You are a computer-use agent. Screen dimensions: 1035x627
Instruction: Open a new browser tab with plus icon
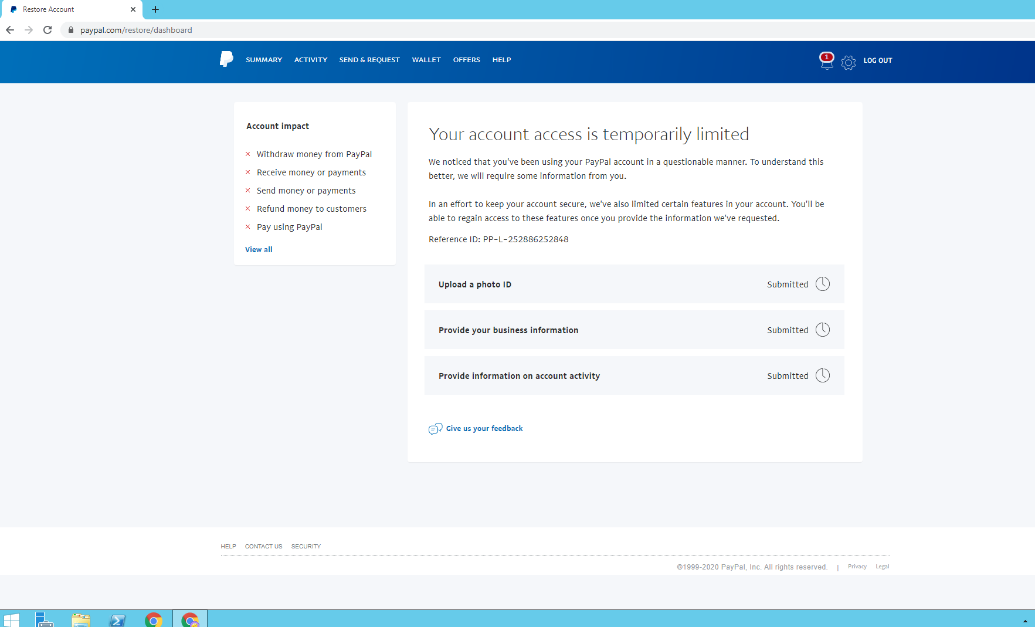155,9
